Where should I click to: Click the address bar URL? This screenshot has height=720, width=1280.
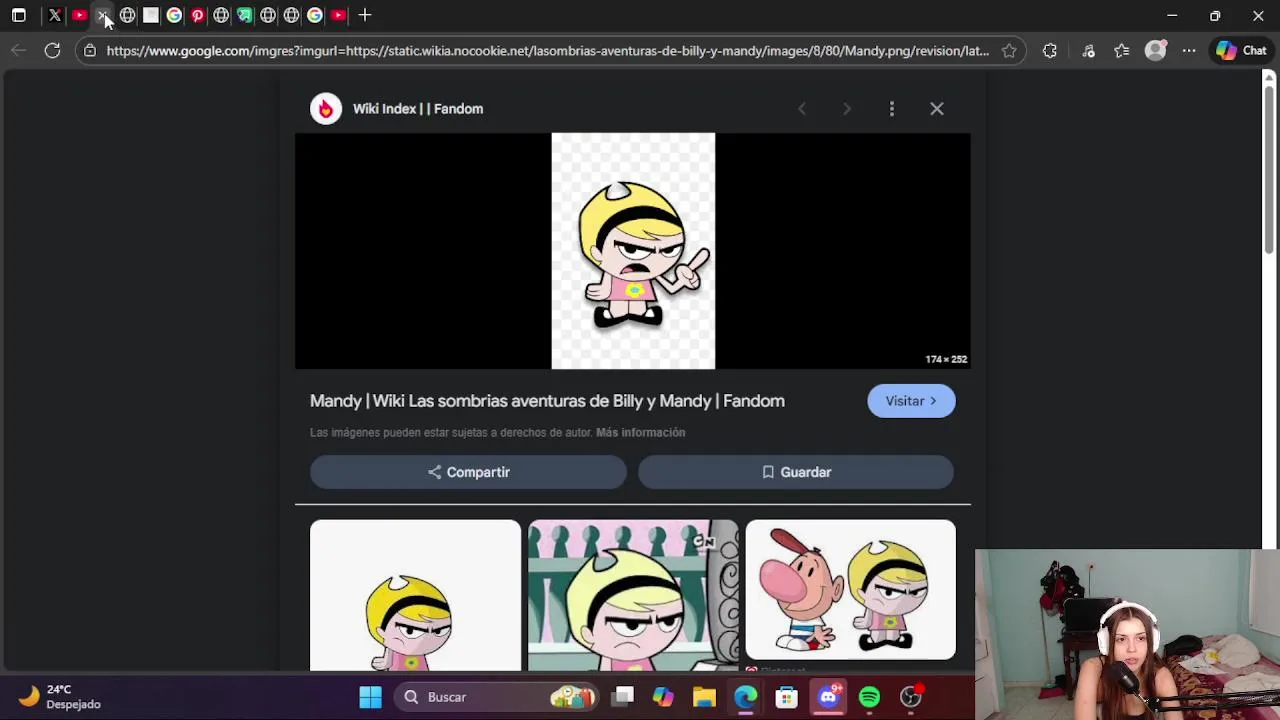(x=548, y=51)
